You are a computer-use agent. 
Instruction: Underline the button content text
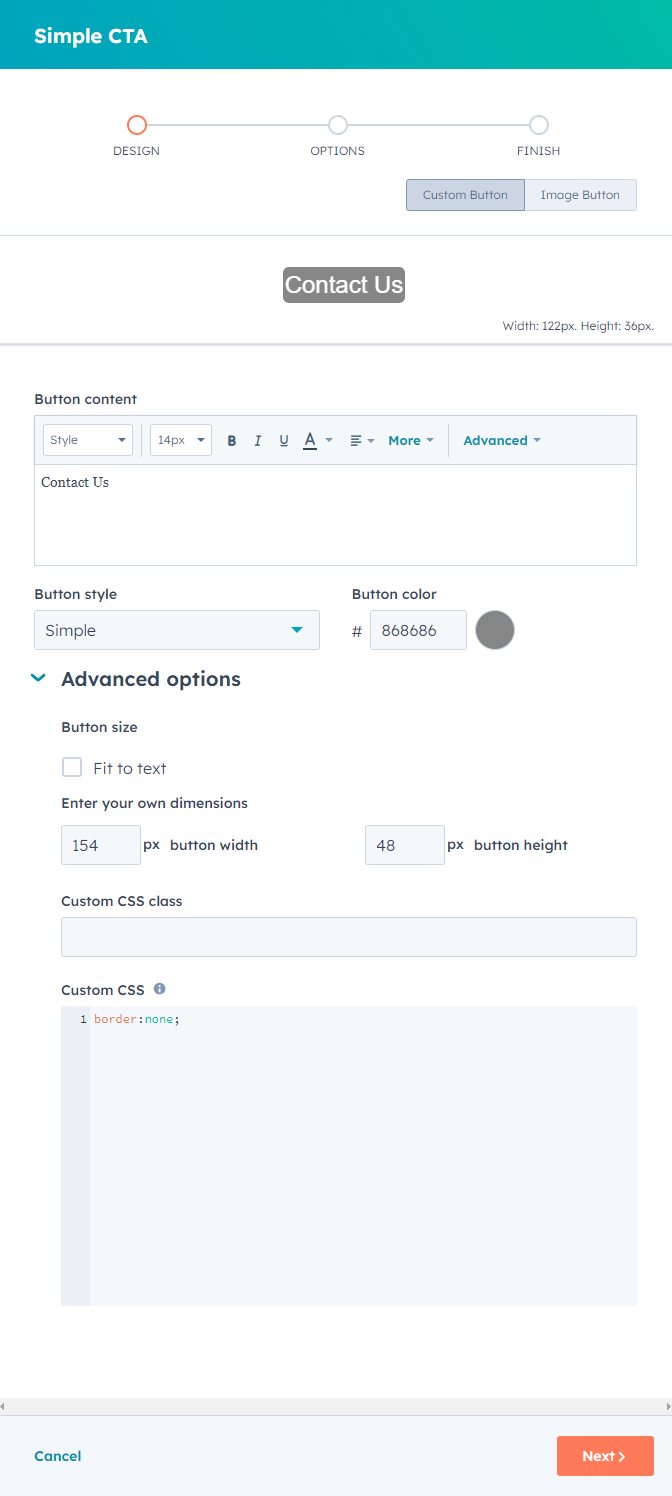pos(283,440)
